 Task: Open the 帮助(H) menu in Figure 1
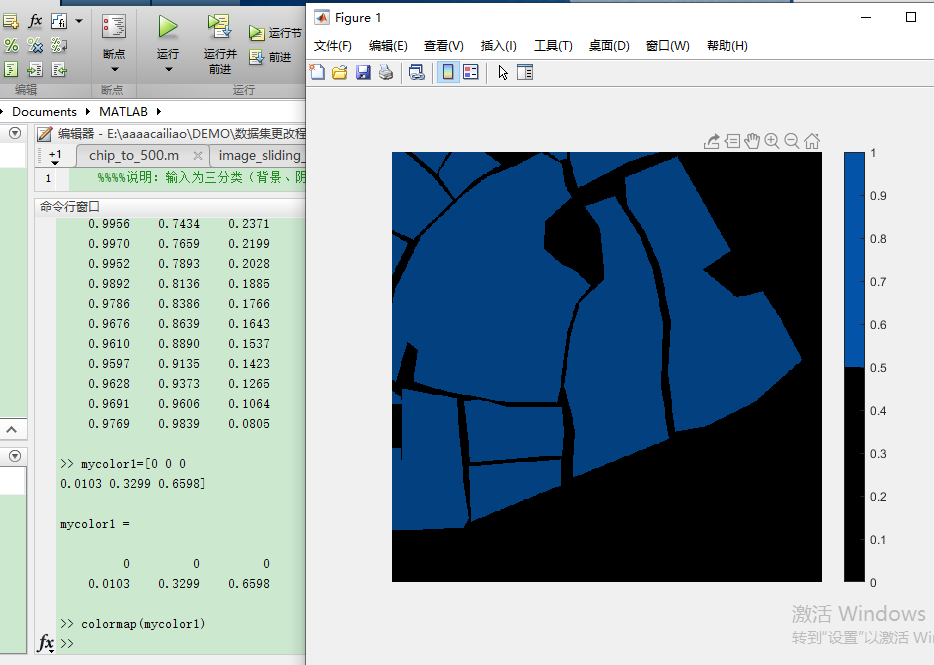(x=727, y=46)
